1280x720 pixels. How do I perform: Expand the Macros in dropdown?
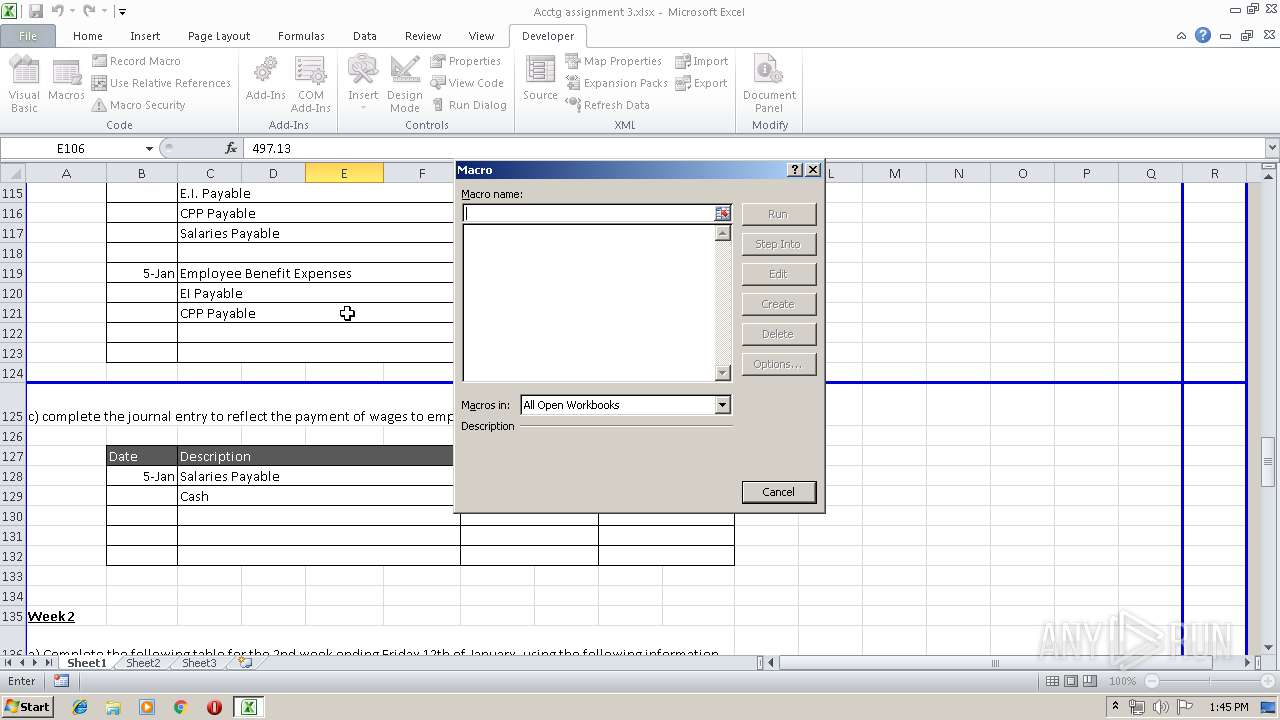[x=722, y=405]
